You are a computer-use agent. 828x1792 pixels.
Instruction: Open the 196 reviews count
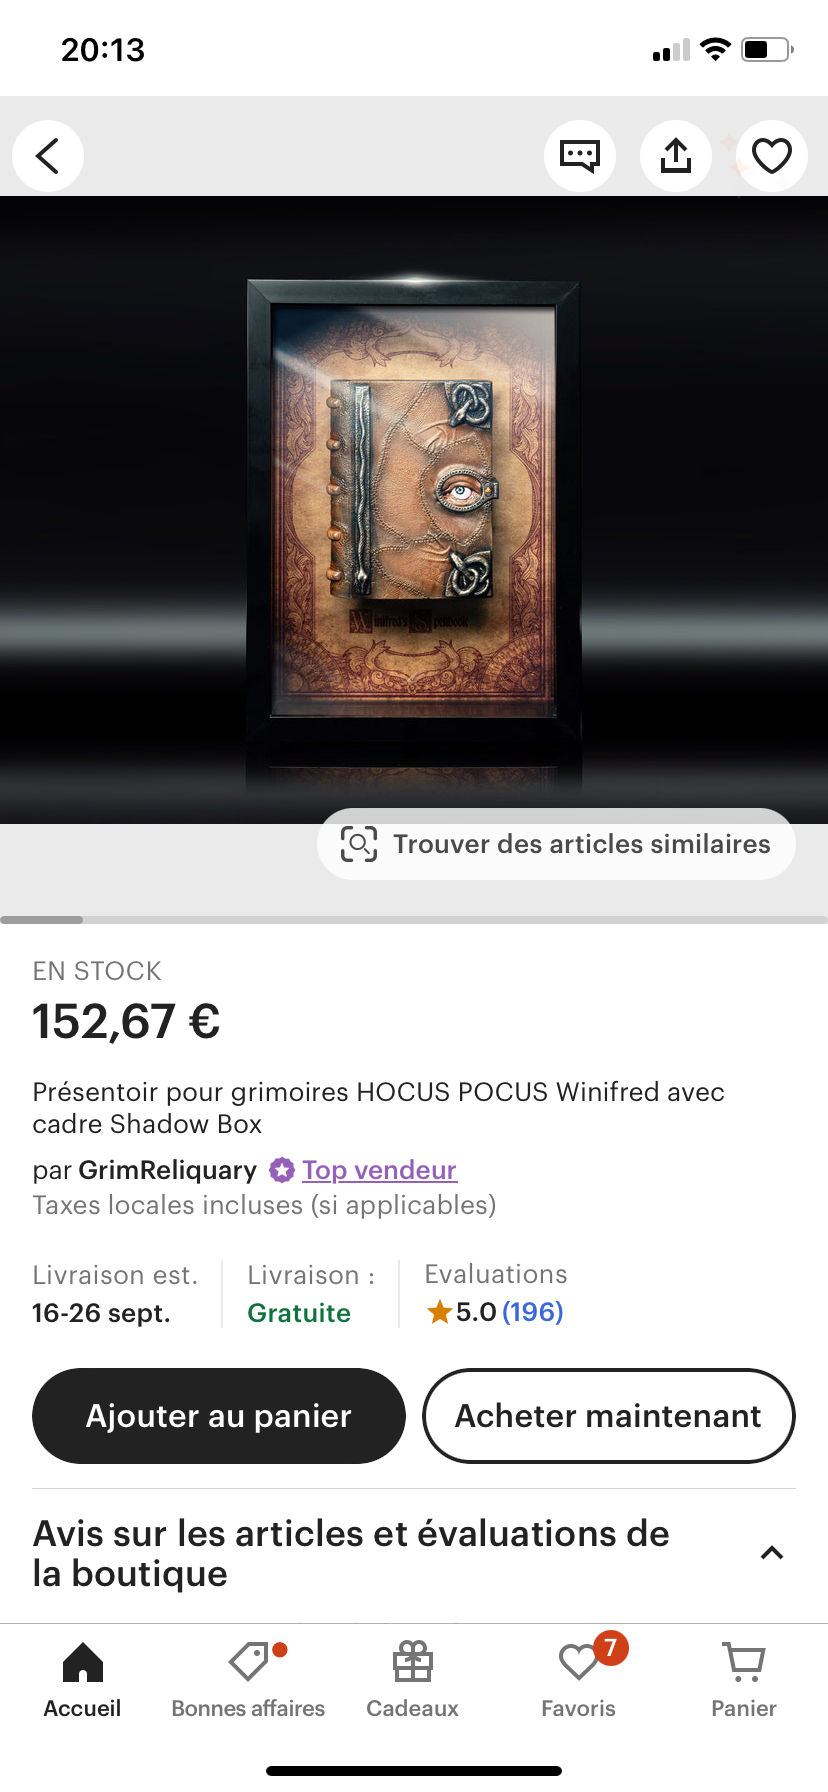click(533, 1312)
